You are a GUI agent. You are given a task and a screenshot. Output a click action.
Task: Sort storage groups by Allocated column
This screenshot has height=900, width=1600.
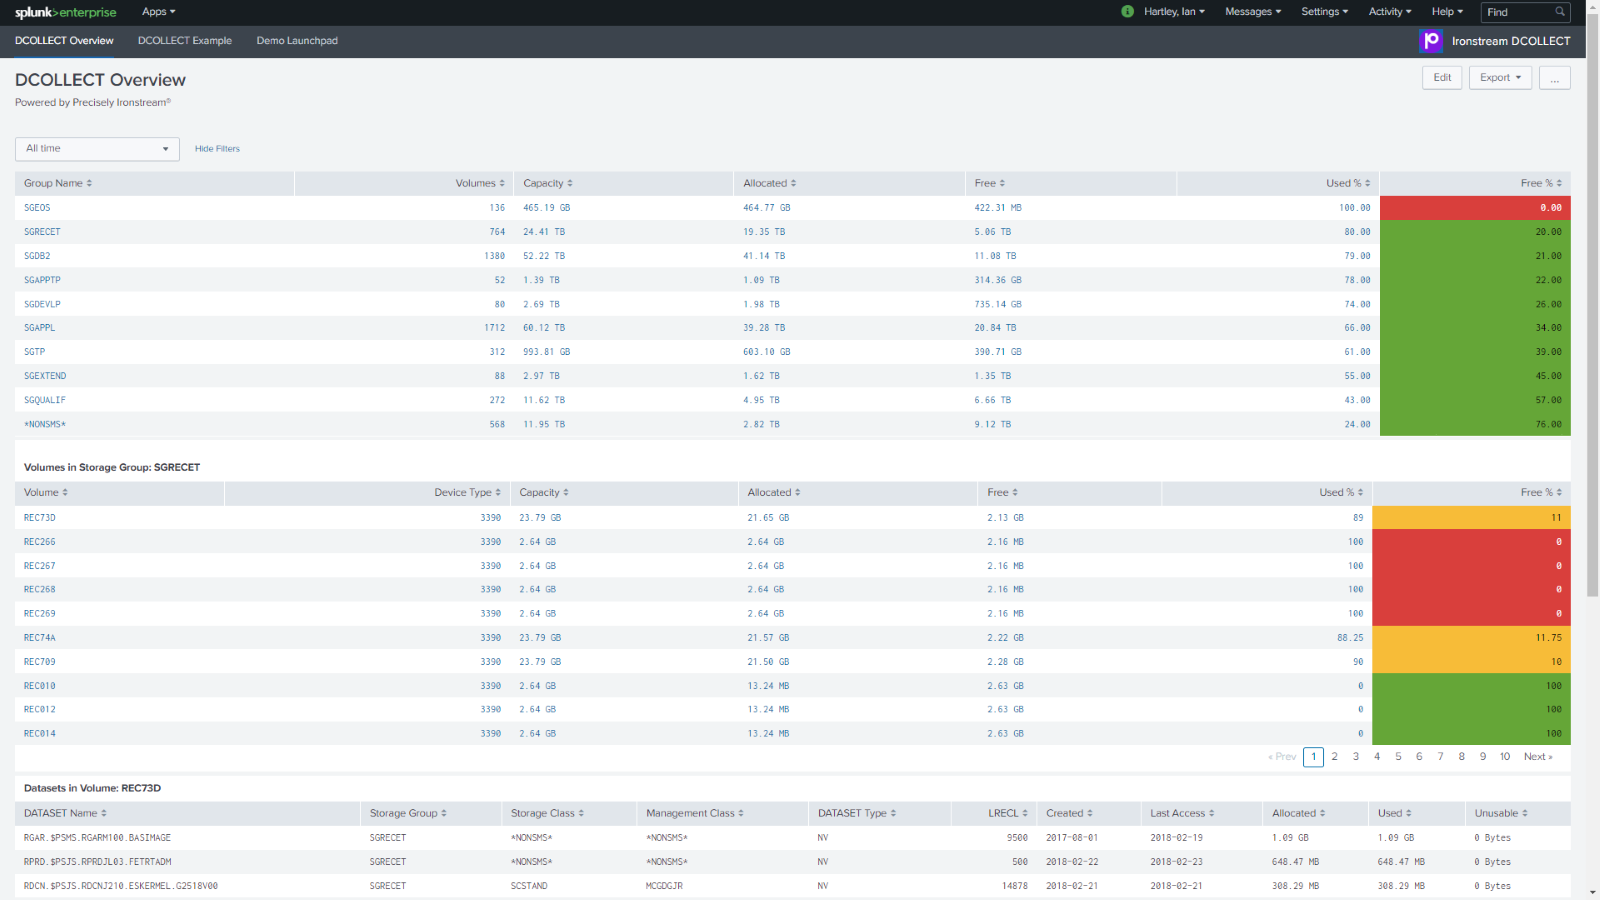click(770, 183)
